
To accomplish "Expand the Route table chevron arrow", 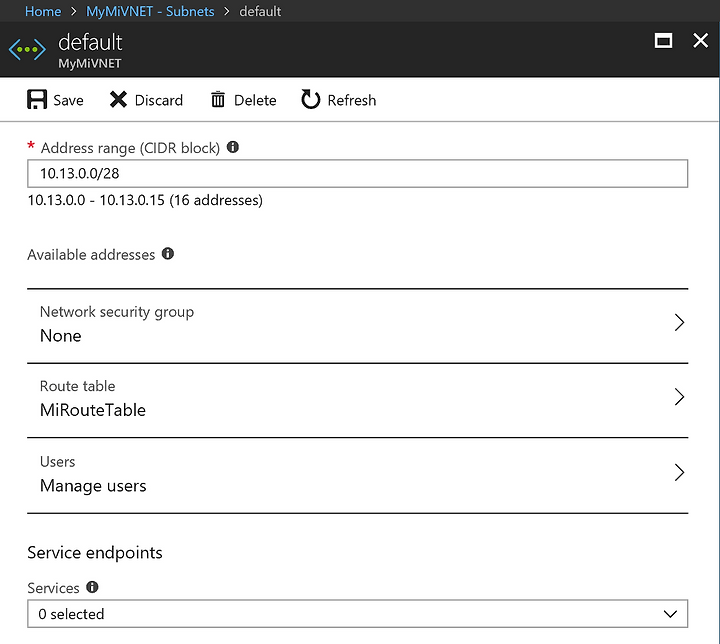I will [x=679, y=397].
